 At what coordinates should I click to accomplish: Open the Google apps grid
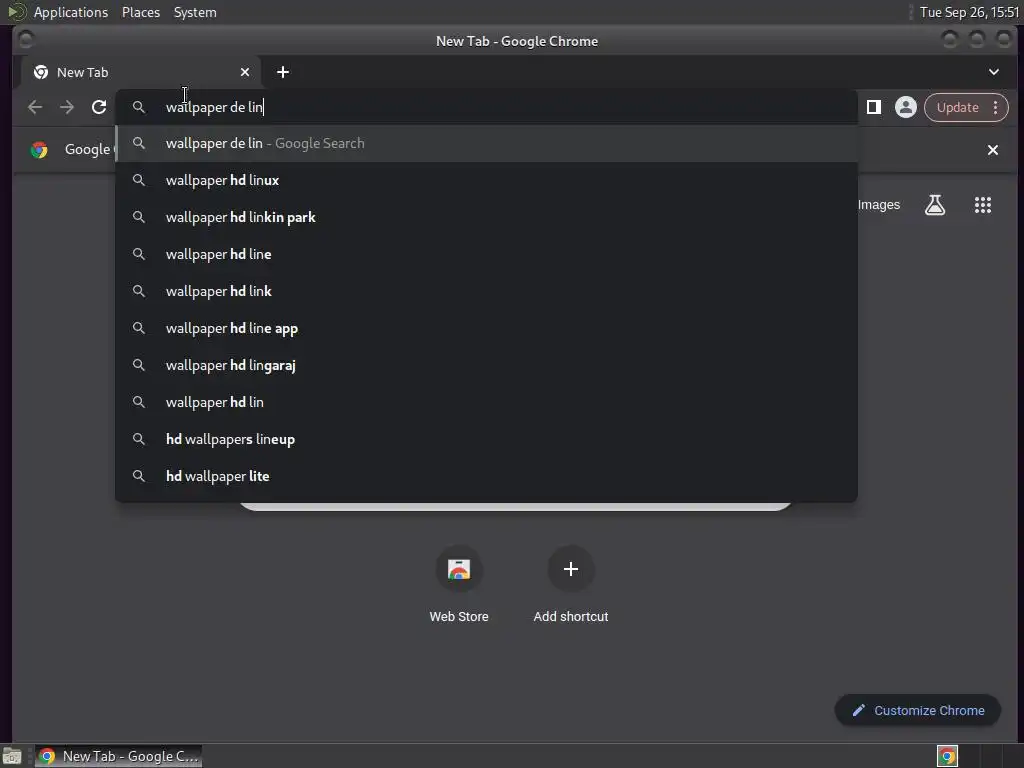point(983,205)
